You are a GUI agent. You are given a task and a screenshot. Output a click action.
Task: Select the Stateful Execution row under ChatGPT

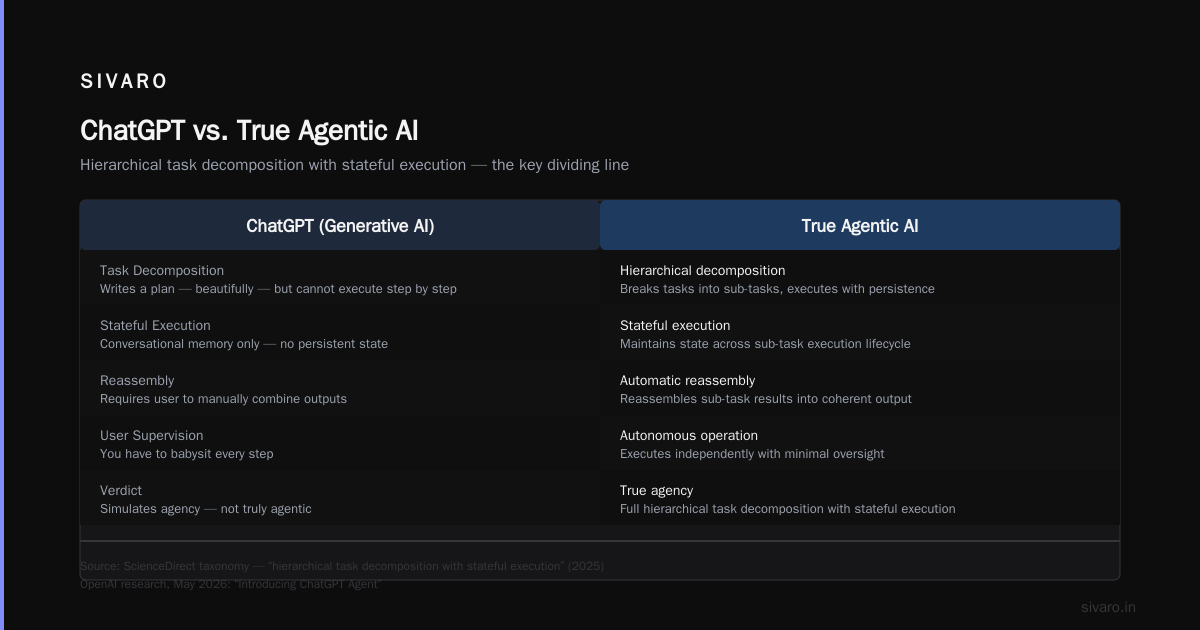(340, 334)
